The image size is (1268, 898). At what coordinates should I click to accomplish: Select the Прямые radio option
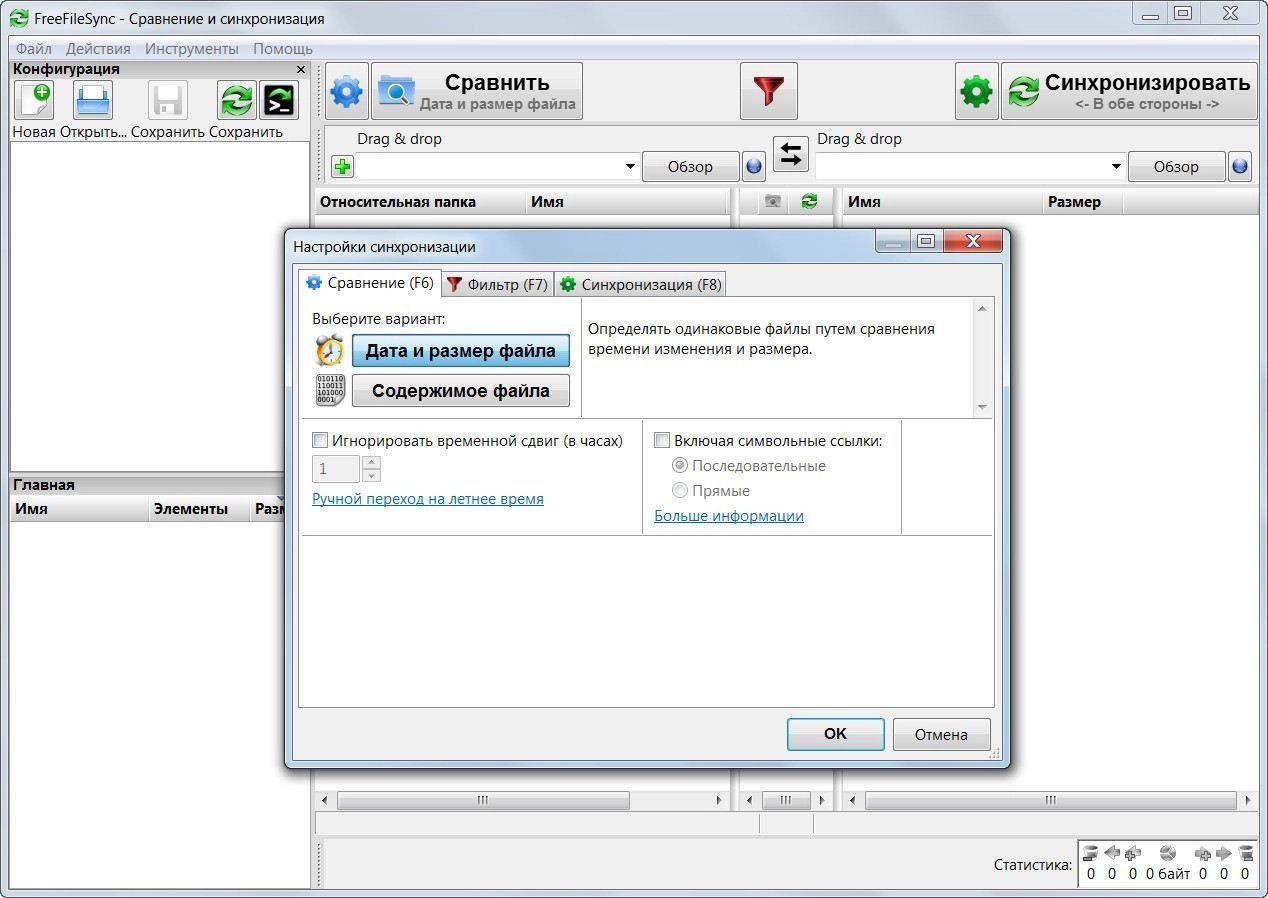(x=680, y=491)
